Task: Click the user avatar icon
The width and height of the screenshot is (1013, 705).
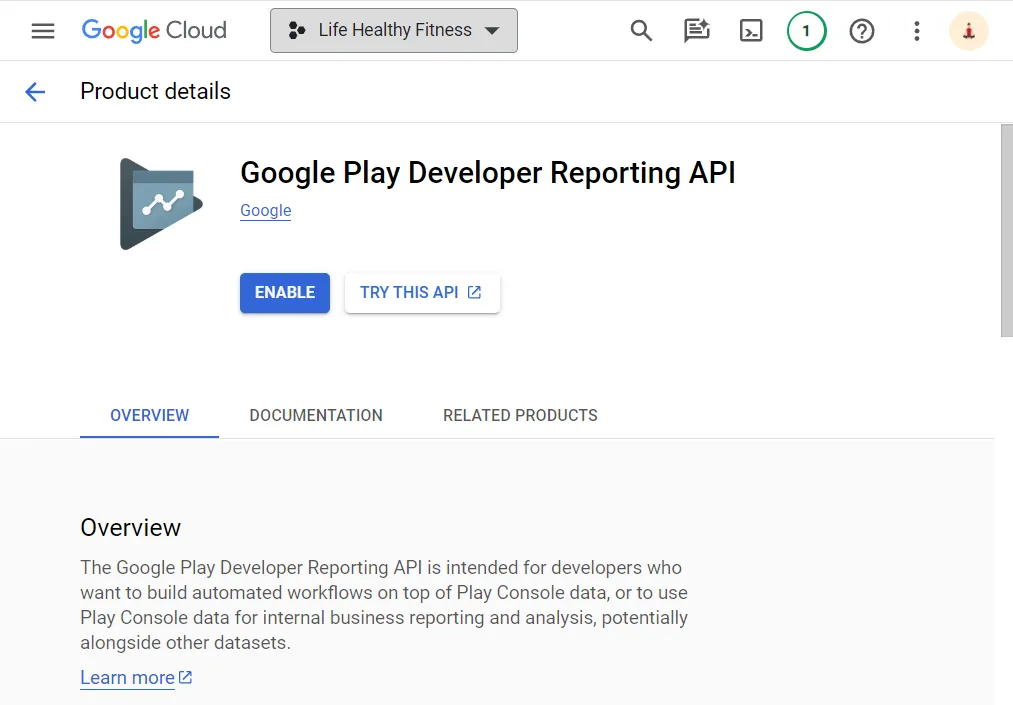Action: [968, 31]
